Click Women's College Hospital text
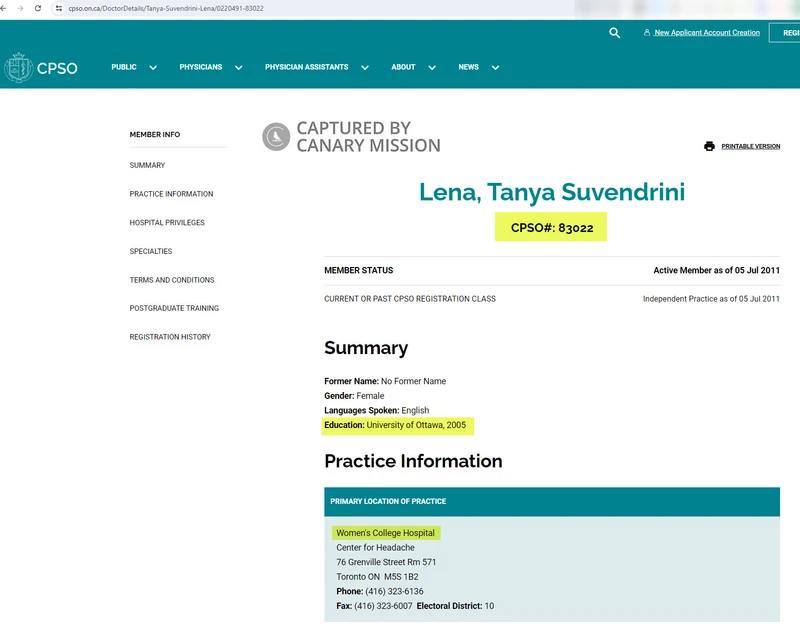 point(385,533)
